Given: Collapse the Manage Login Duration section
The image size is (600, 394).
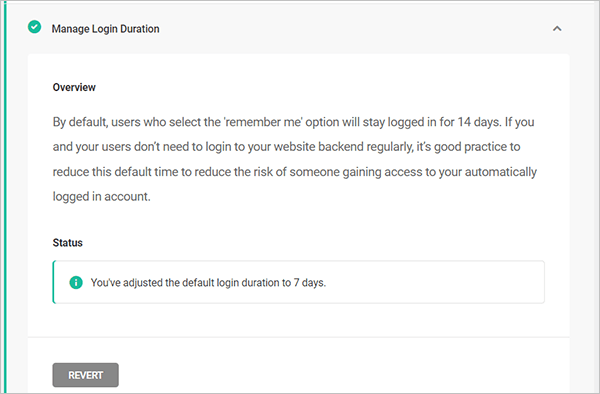Looking at the screenshot, I should coord(557,29).
